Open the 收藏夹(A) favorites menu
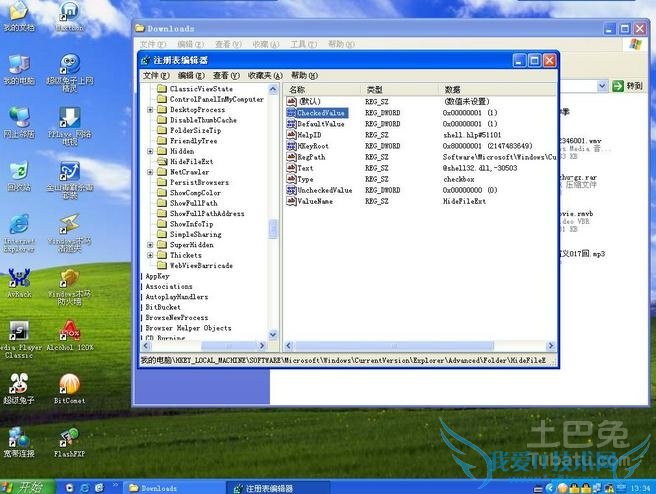656x494 pixels. click(x=264, y=75)
